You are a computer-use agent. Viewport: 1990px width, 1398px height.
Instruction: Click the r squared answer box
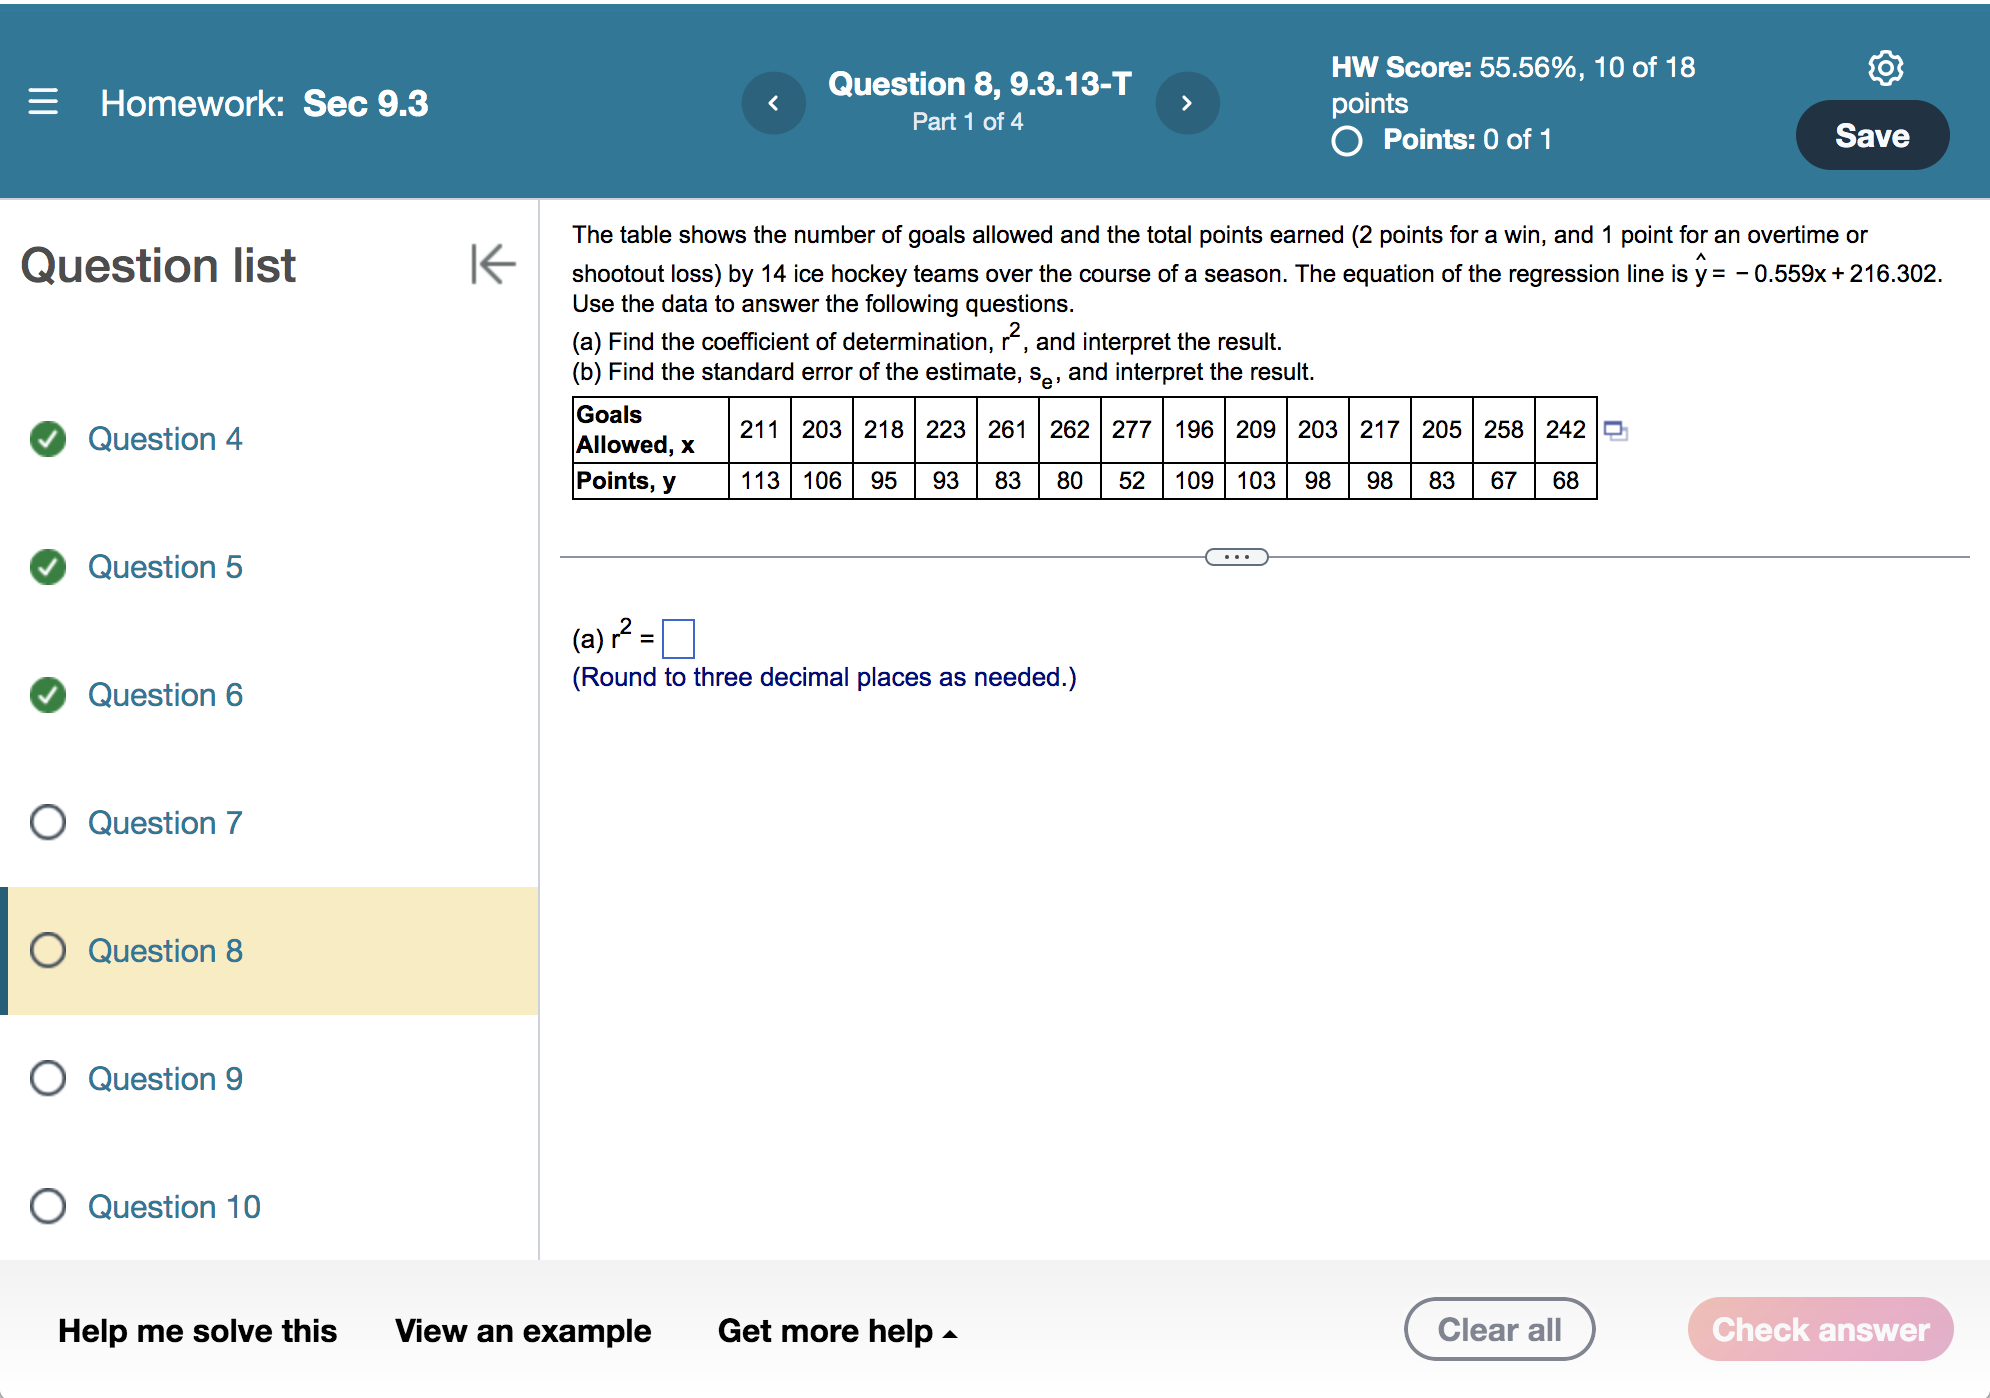678,639
